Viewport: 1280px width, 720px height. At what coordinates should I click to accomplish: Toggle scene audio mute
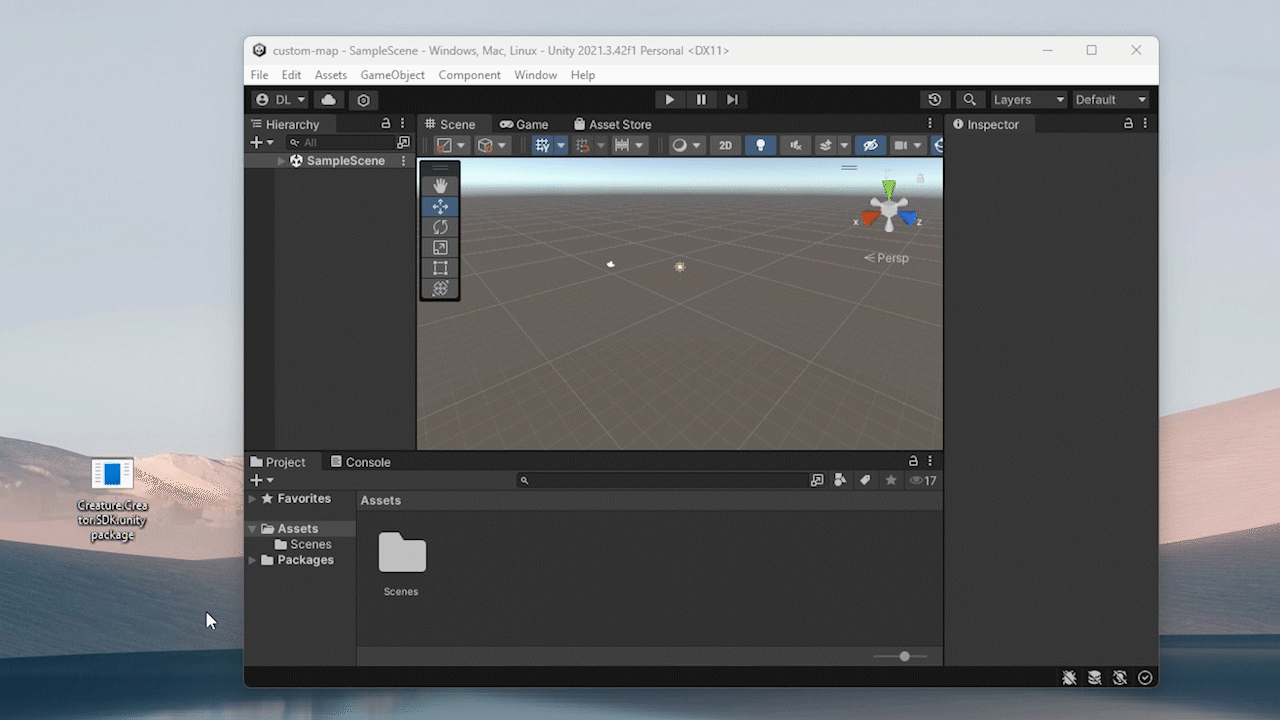(x=795, y=146)
